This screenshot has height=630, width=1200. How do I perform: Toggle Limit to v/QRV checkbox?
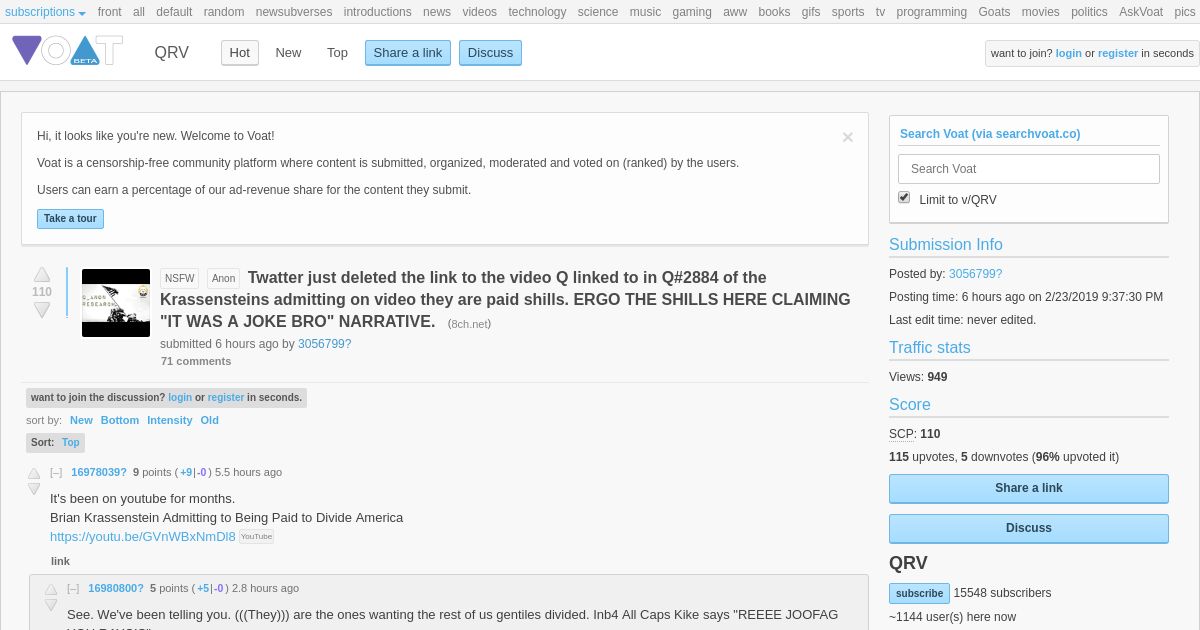coord(904,198)
